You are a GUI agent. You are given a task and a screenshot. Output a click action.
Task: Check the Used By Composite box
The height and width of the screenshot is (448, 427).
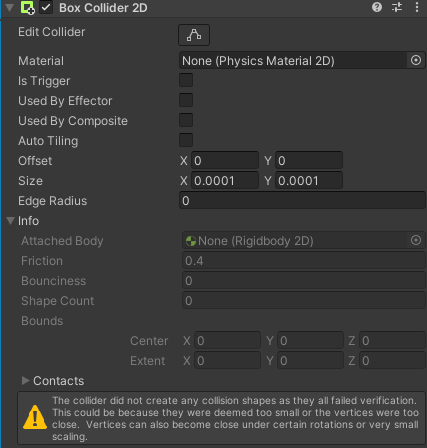pyautogui.click(x=186, y=120)
